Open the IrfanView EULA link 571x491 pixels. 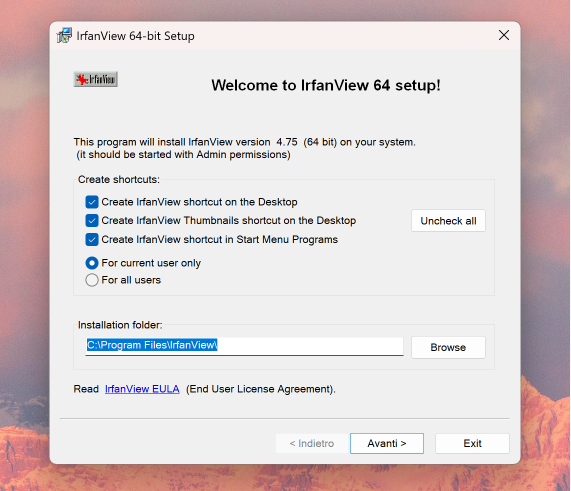tap(142, 389)
